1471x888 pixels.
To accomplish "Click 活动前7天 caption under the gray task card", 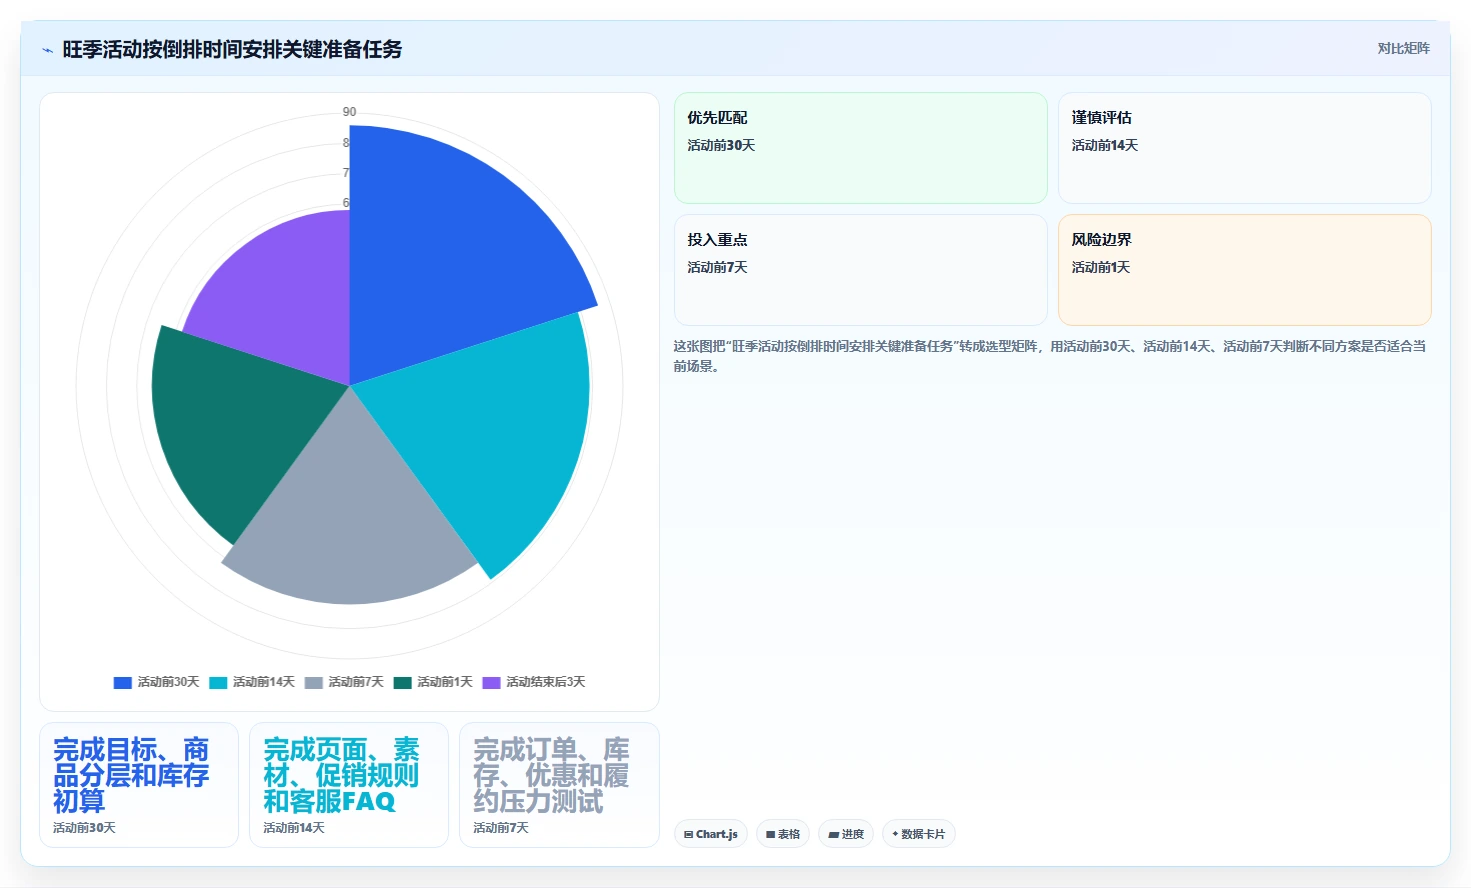I will tap(501, 828).
